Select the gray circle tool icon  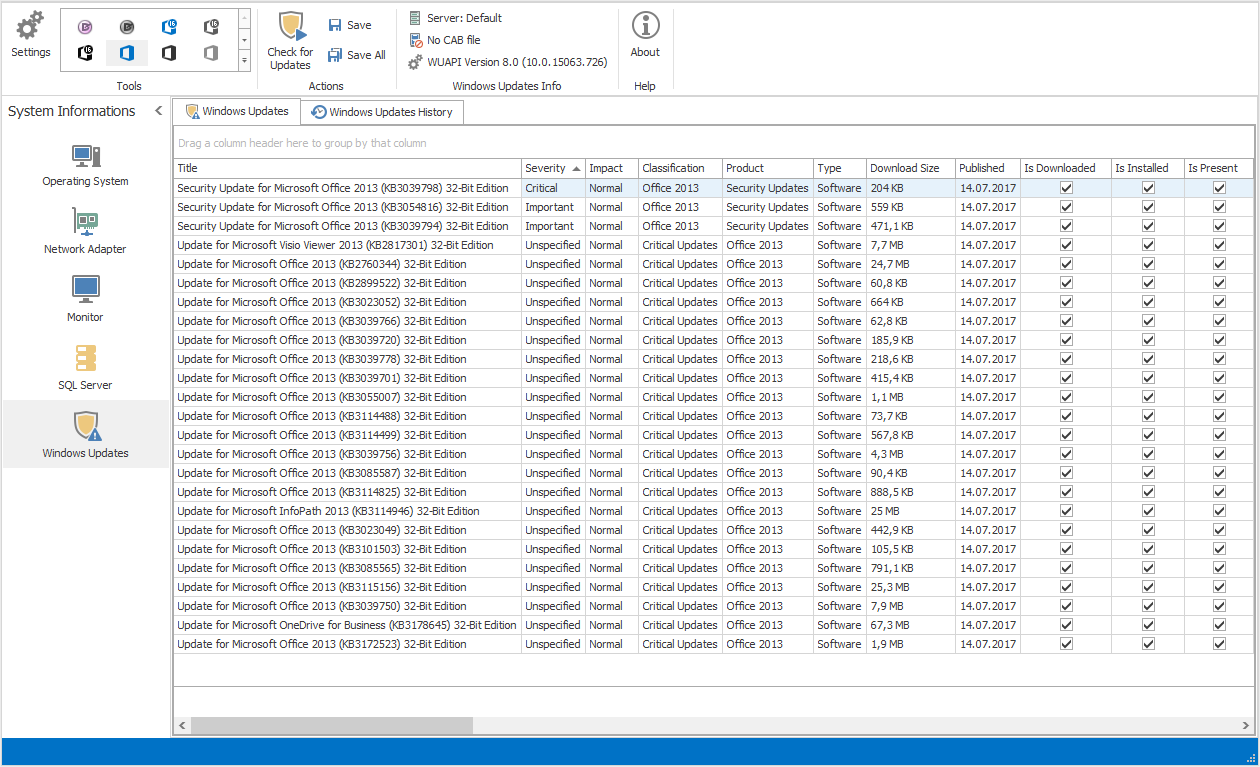[x=127, y=27]
